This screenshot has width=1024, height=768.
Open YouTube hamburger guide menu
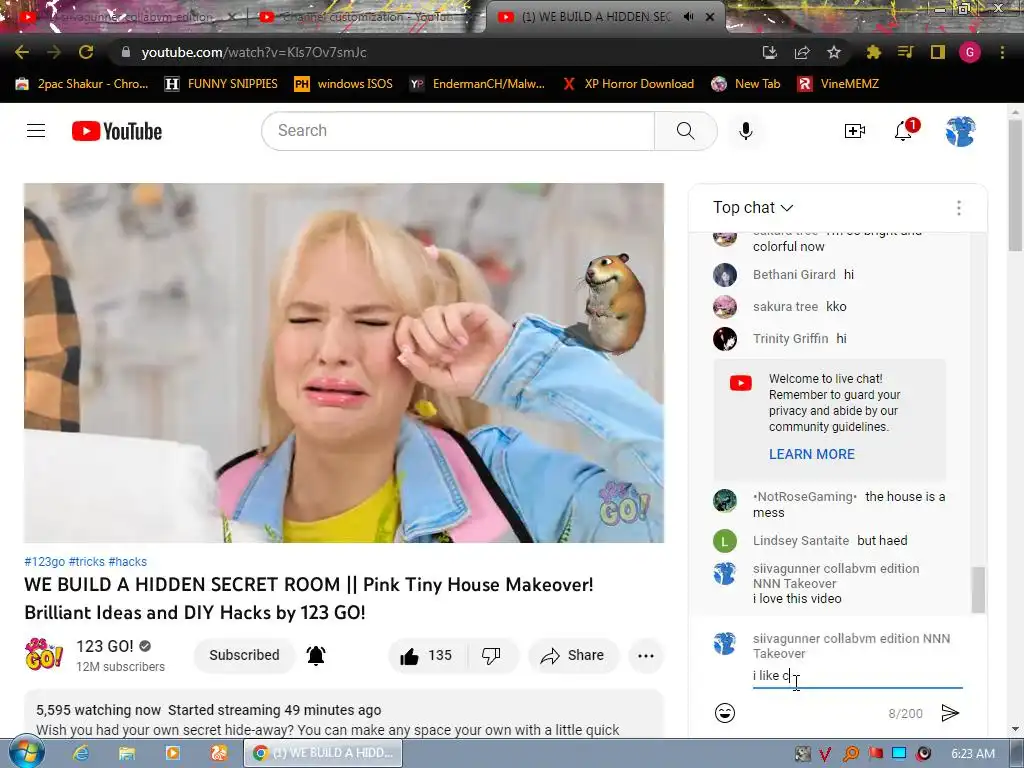tap(36, 131)
